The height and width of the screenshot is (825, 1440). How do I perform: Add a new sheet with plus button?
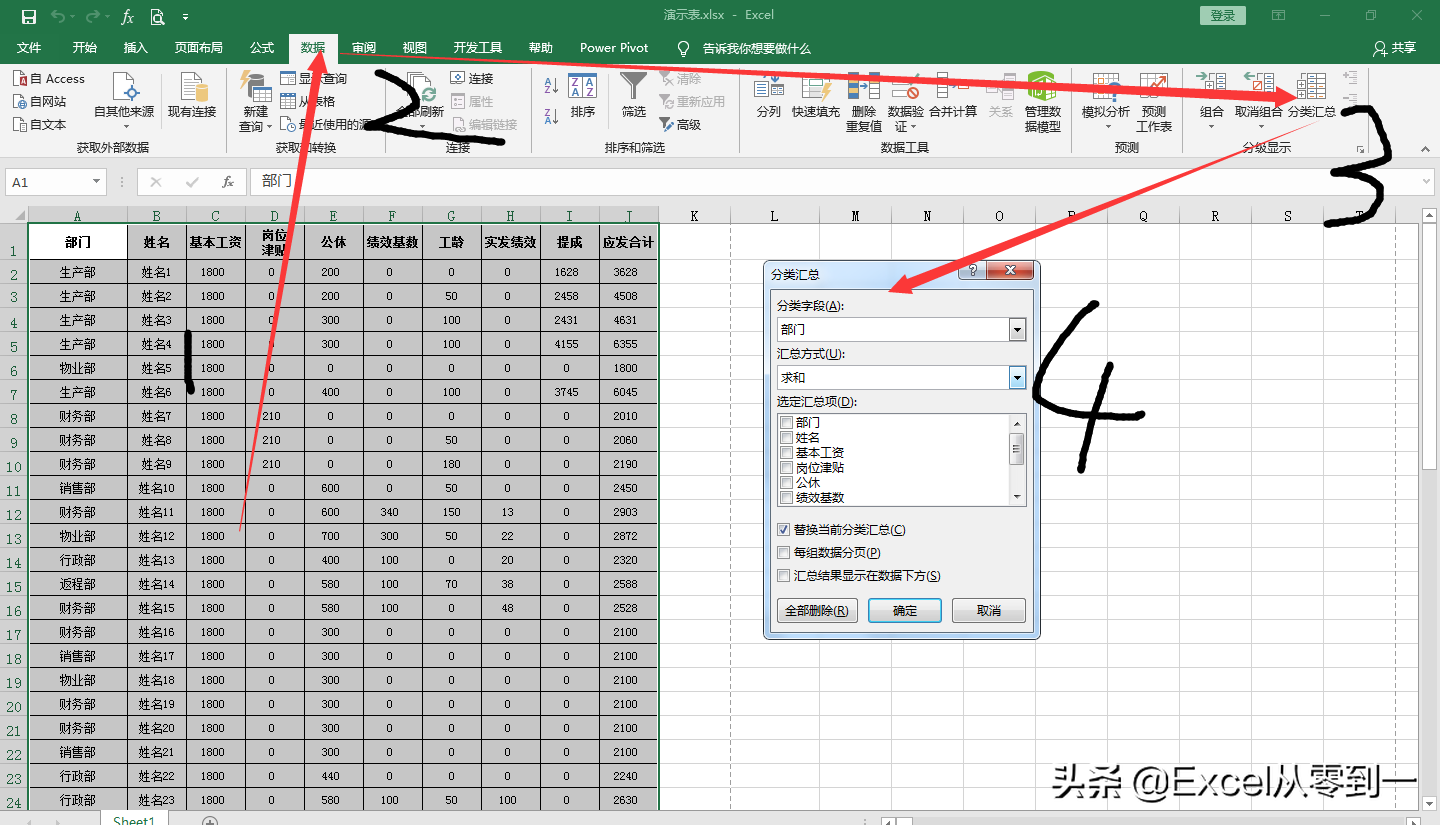click(x=210, y=821)
